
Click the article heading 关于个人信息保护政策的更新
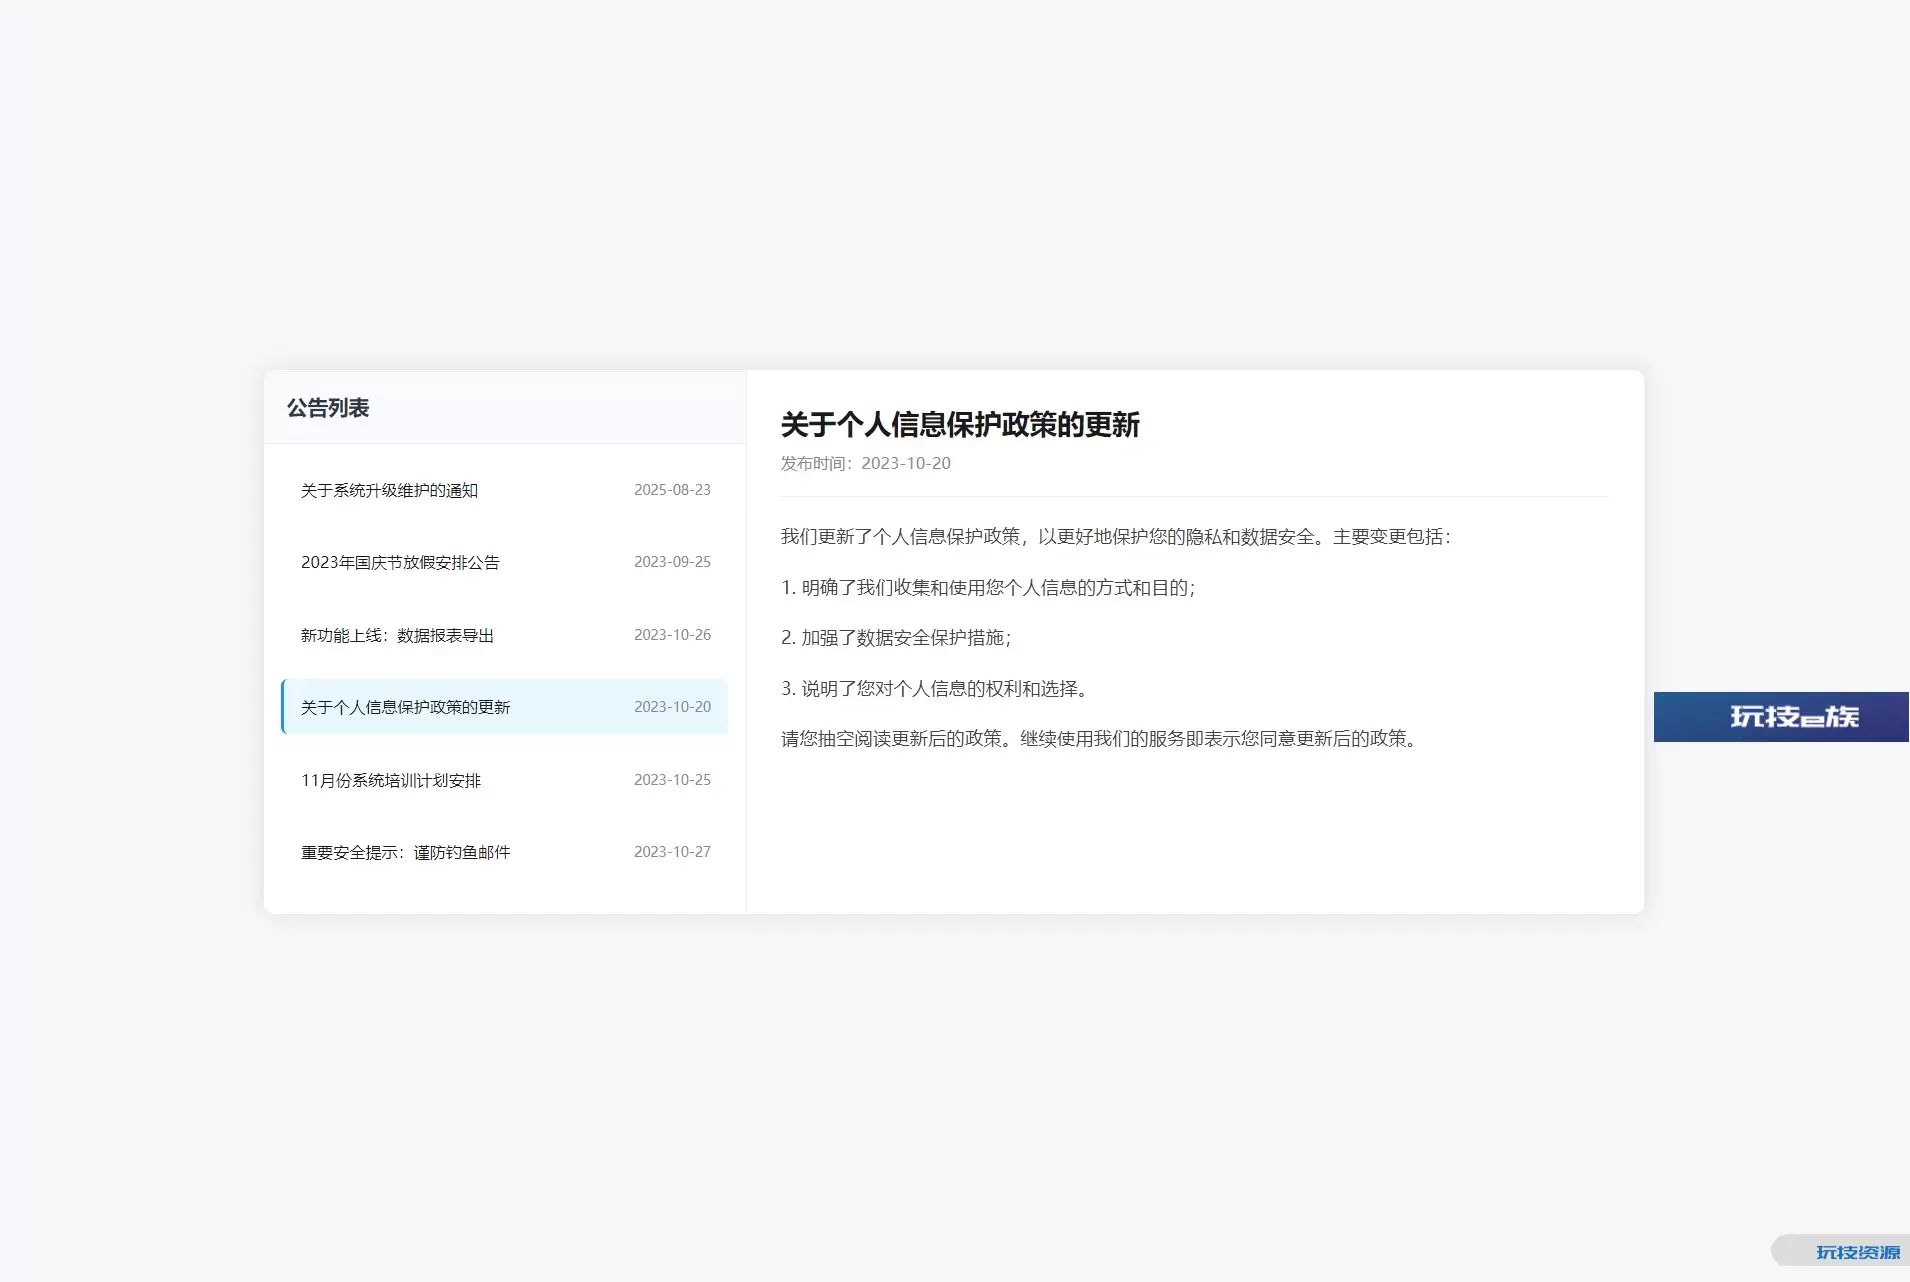960,425
